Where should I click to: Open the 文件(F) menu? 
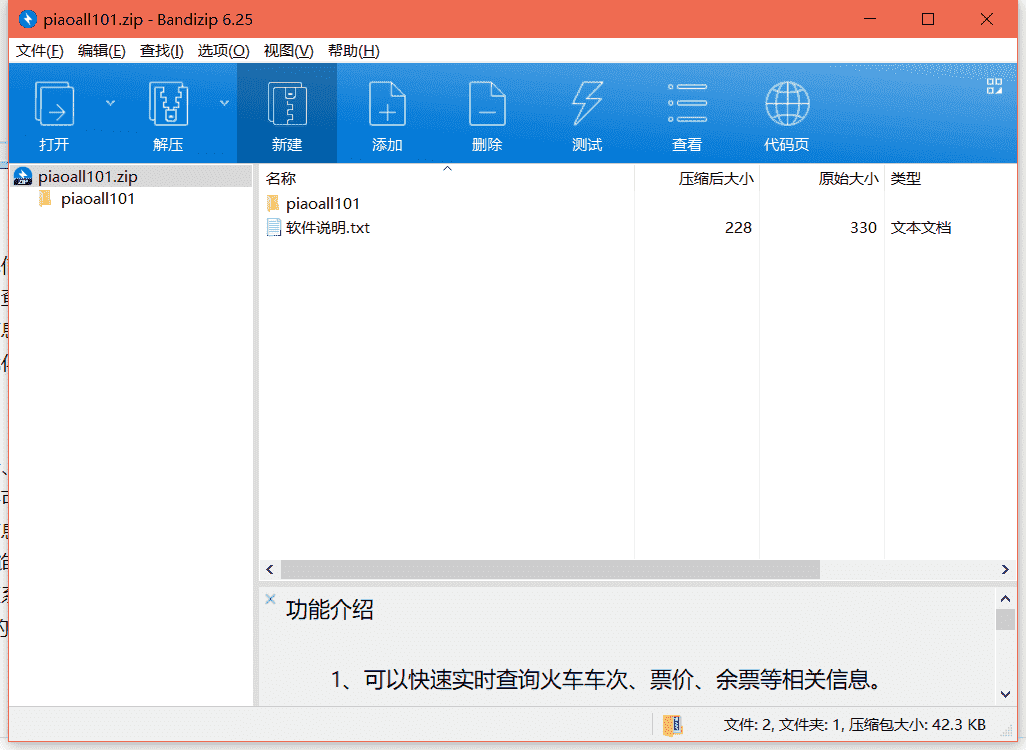point(39,51)
